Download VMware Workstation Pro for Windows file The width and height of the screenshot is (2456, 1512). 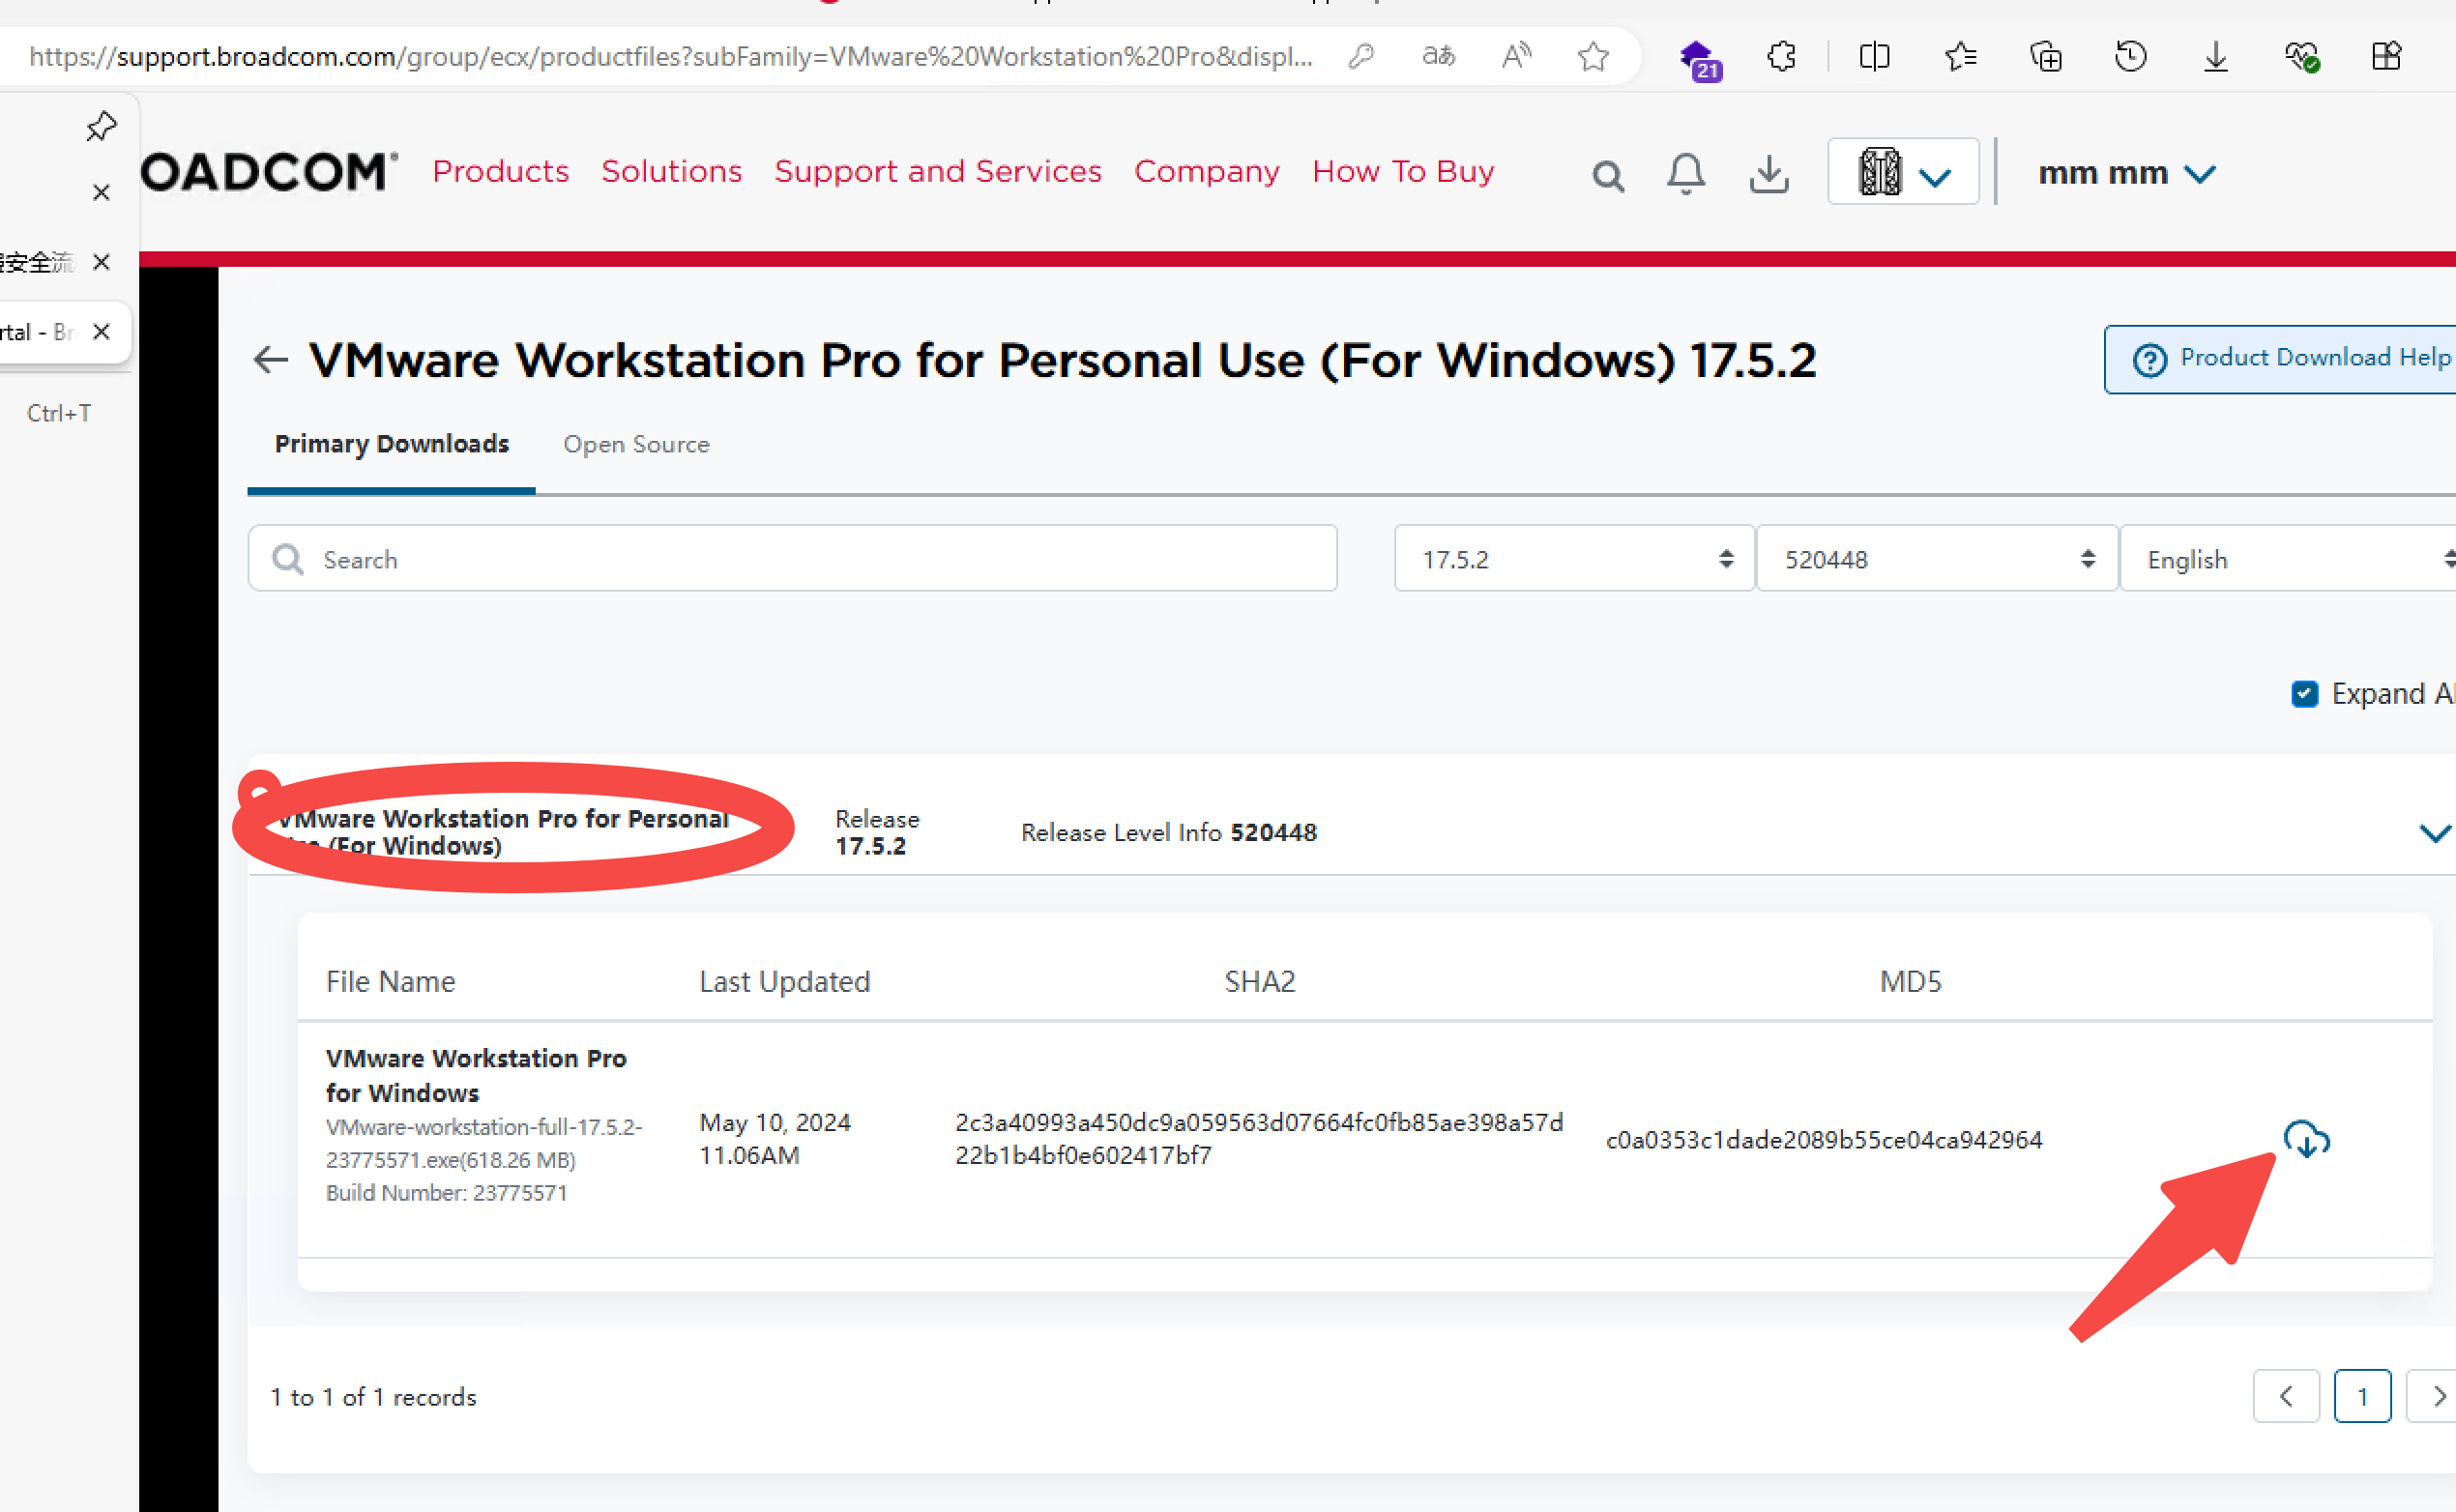tap(2306, 1139)
